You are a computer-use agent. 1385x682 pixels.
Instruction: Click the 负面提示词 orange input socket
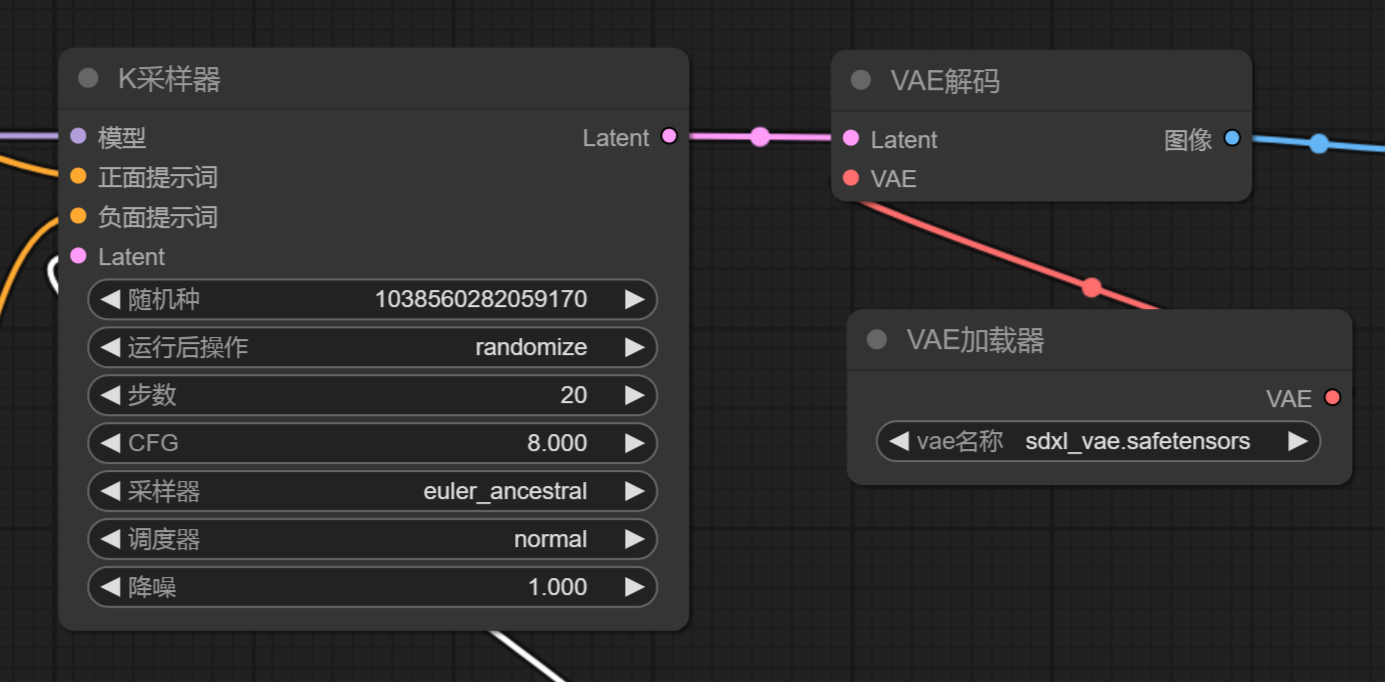(x=79, y=216)
